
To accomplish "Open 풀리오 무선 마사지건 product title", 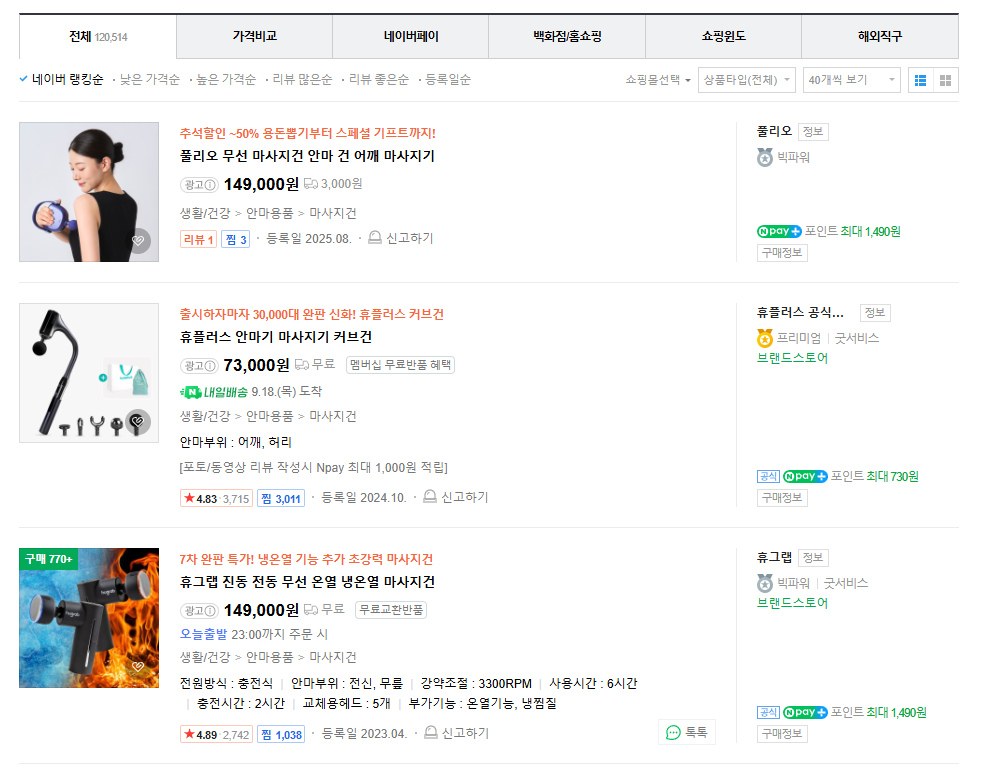I will [307, 156].
